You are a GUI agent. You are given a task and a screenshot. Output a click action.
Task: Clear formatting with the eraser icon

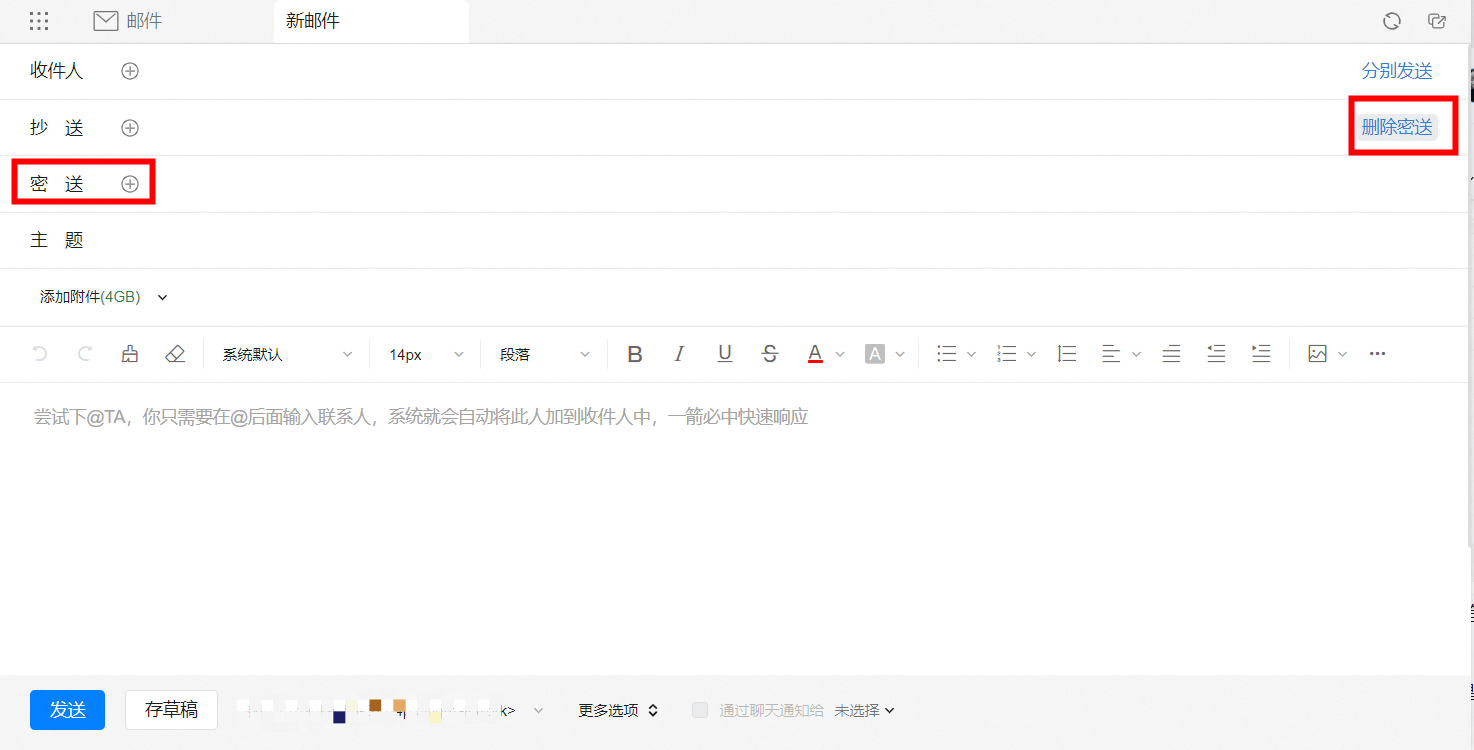175,354
